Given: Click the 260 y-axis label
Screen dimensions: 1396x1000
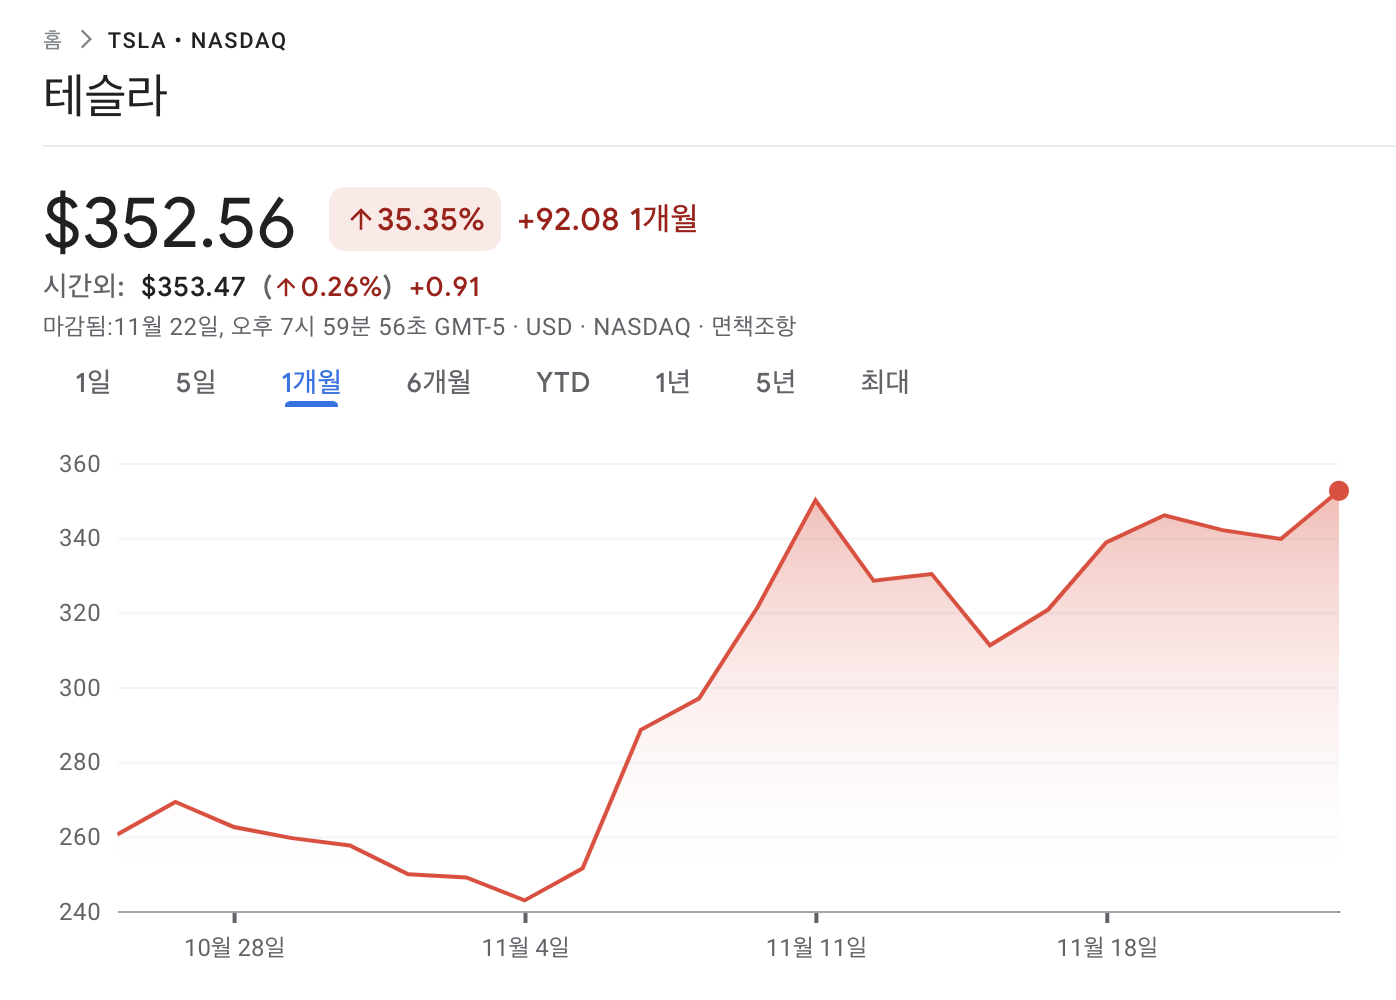Looking at the screenshot, I should (80, 837).
